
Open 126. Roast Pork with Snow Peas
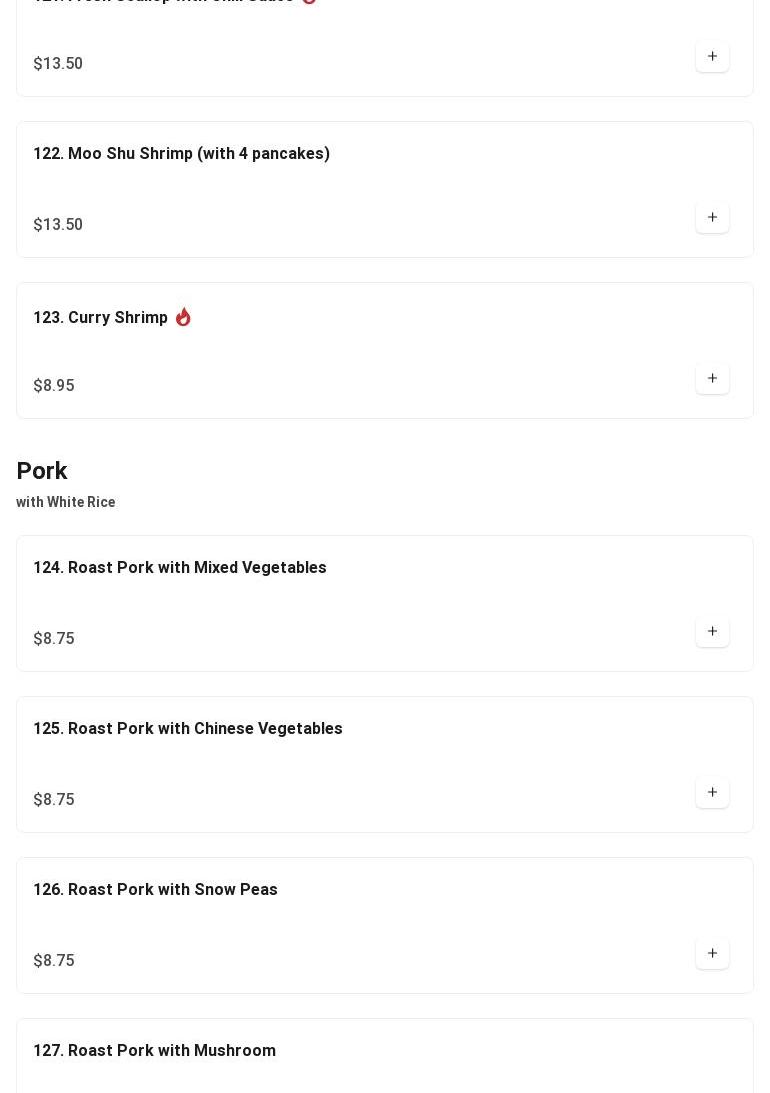(155, 890)
